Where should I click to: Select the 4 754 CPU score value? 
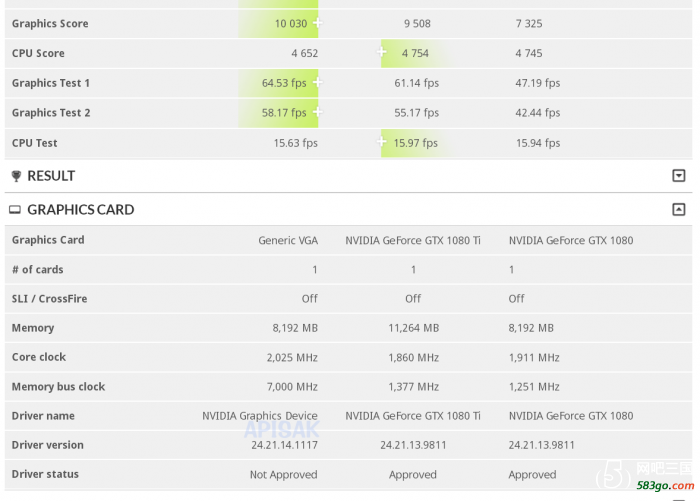(x=415, y=54)
